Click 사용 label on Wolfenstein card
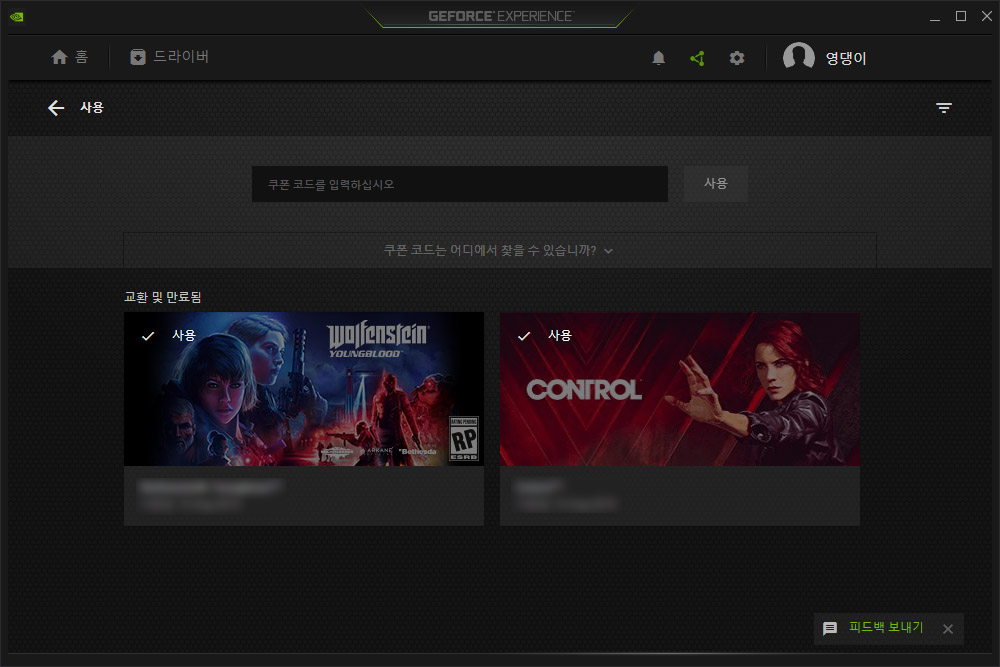1000x667 pixels. [x=184, y=335]
